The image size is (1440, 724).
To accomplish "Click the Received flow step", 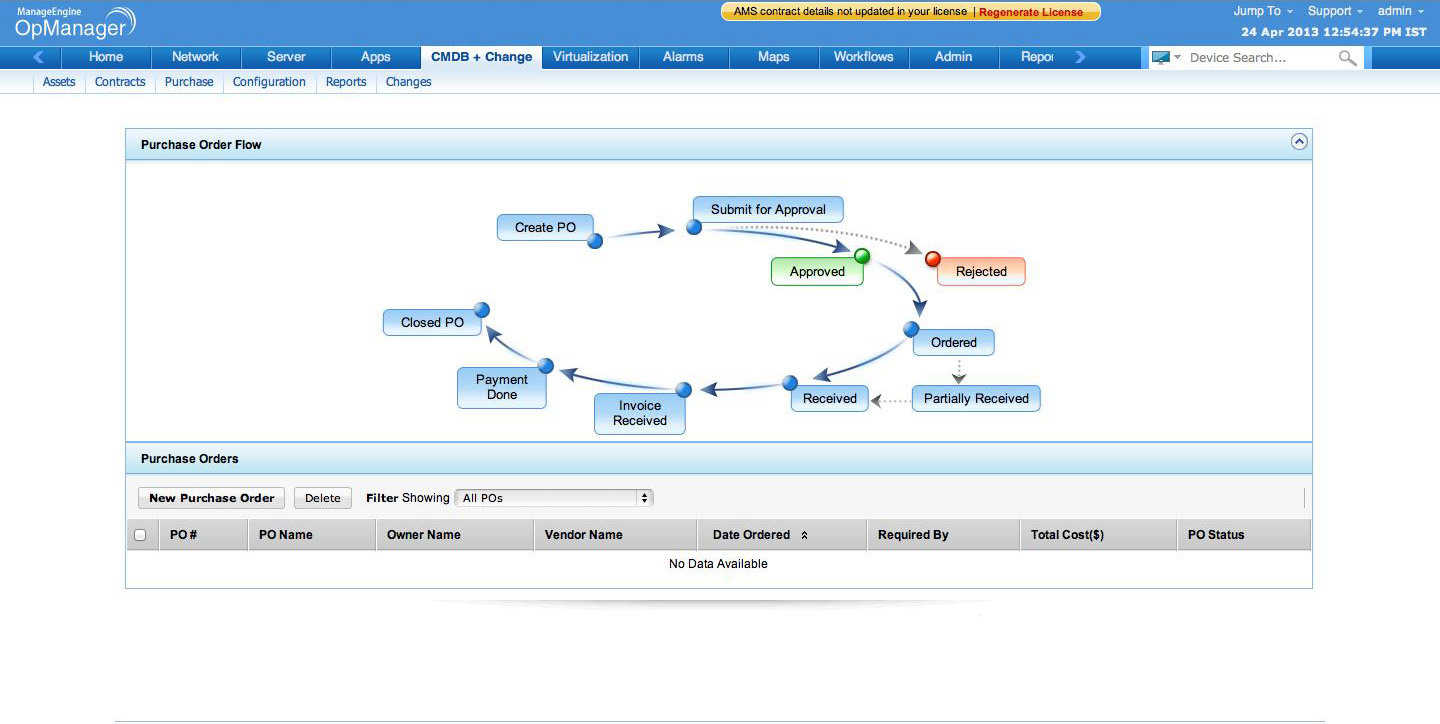I will 830,398.
